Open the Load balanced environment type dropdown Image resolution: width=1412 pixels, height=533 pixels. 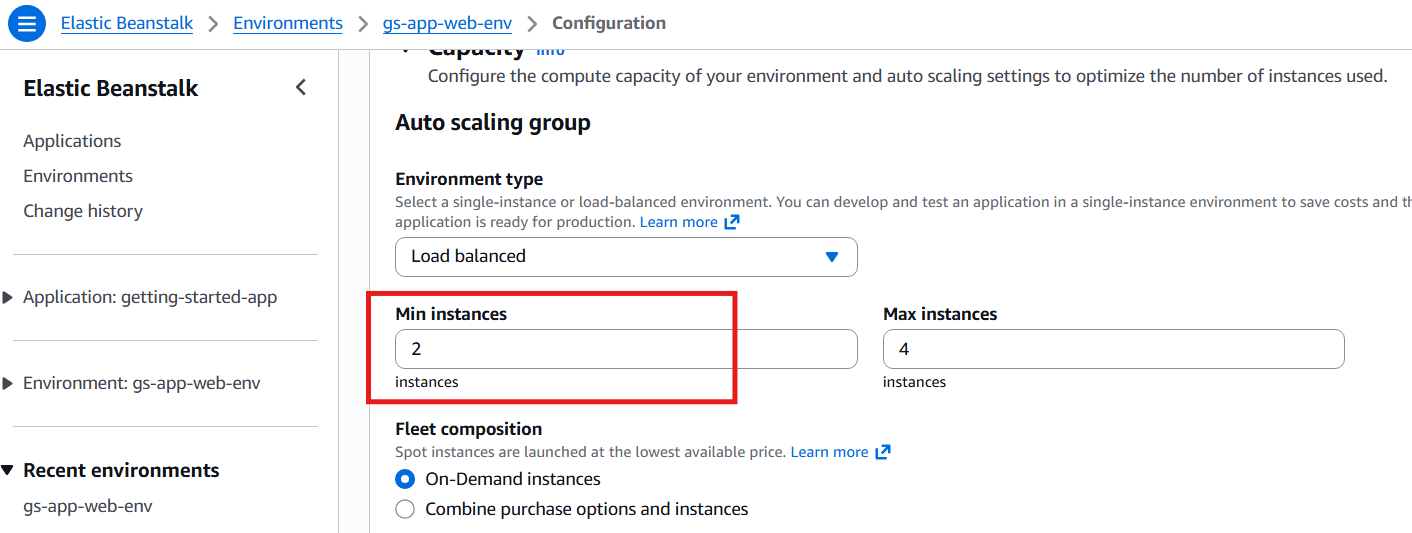pyautogui.click(x=625, y=257)
